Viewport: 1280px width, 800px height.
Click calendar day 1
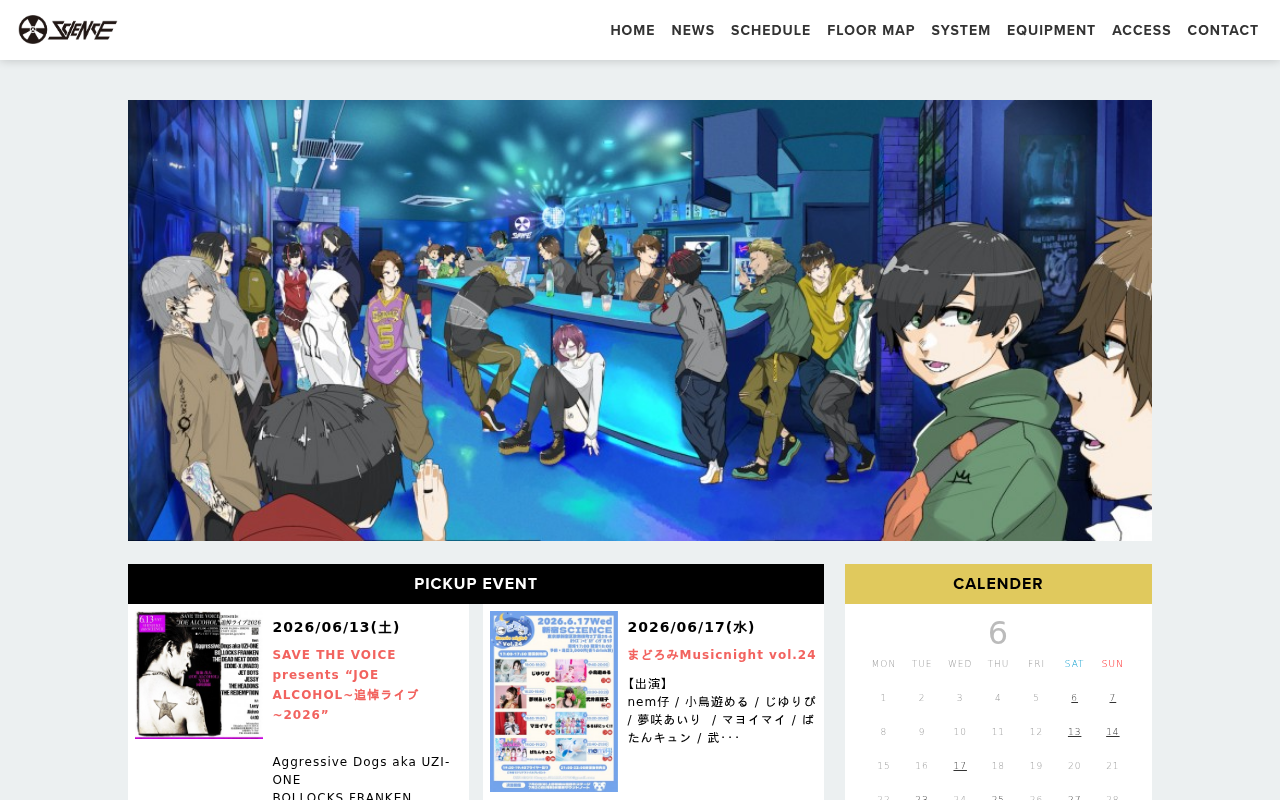(884, 698)
